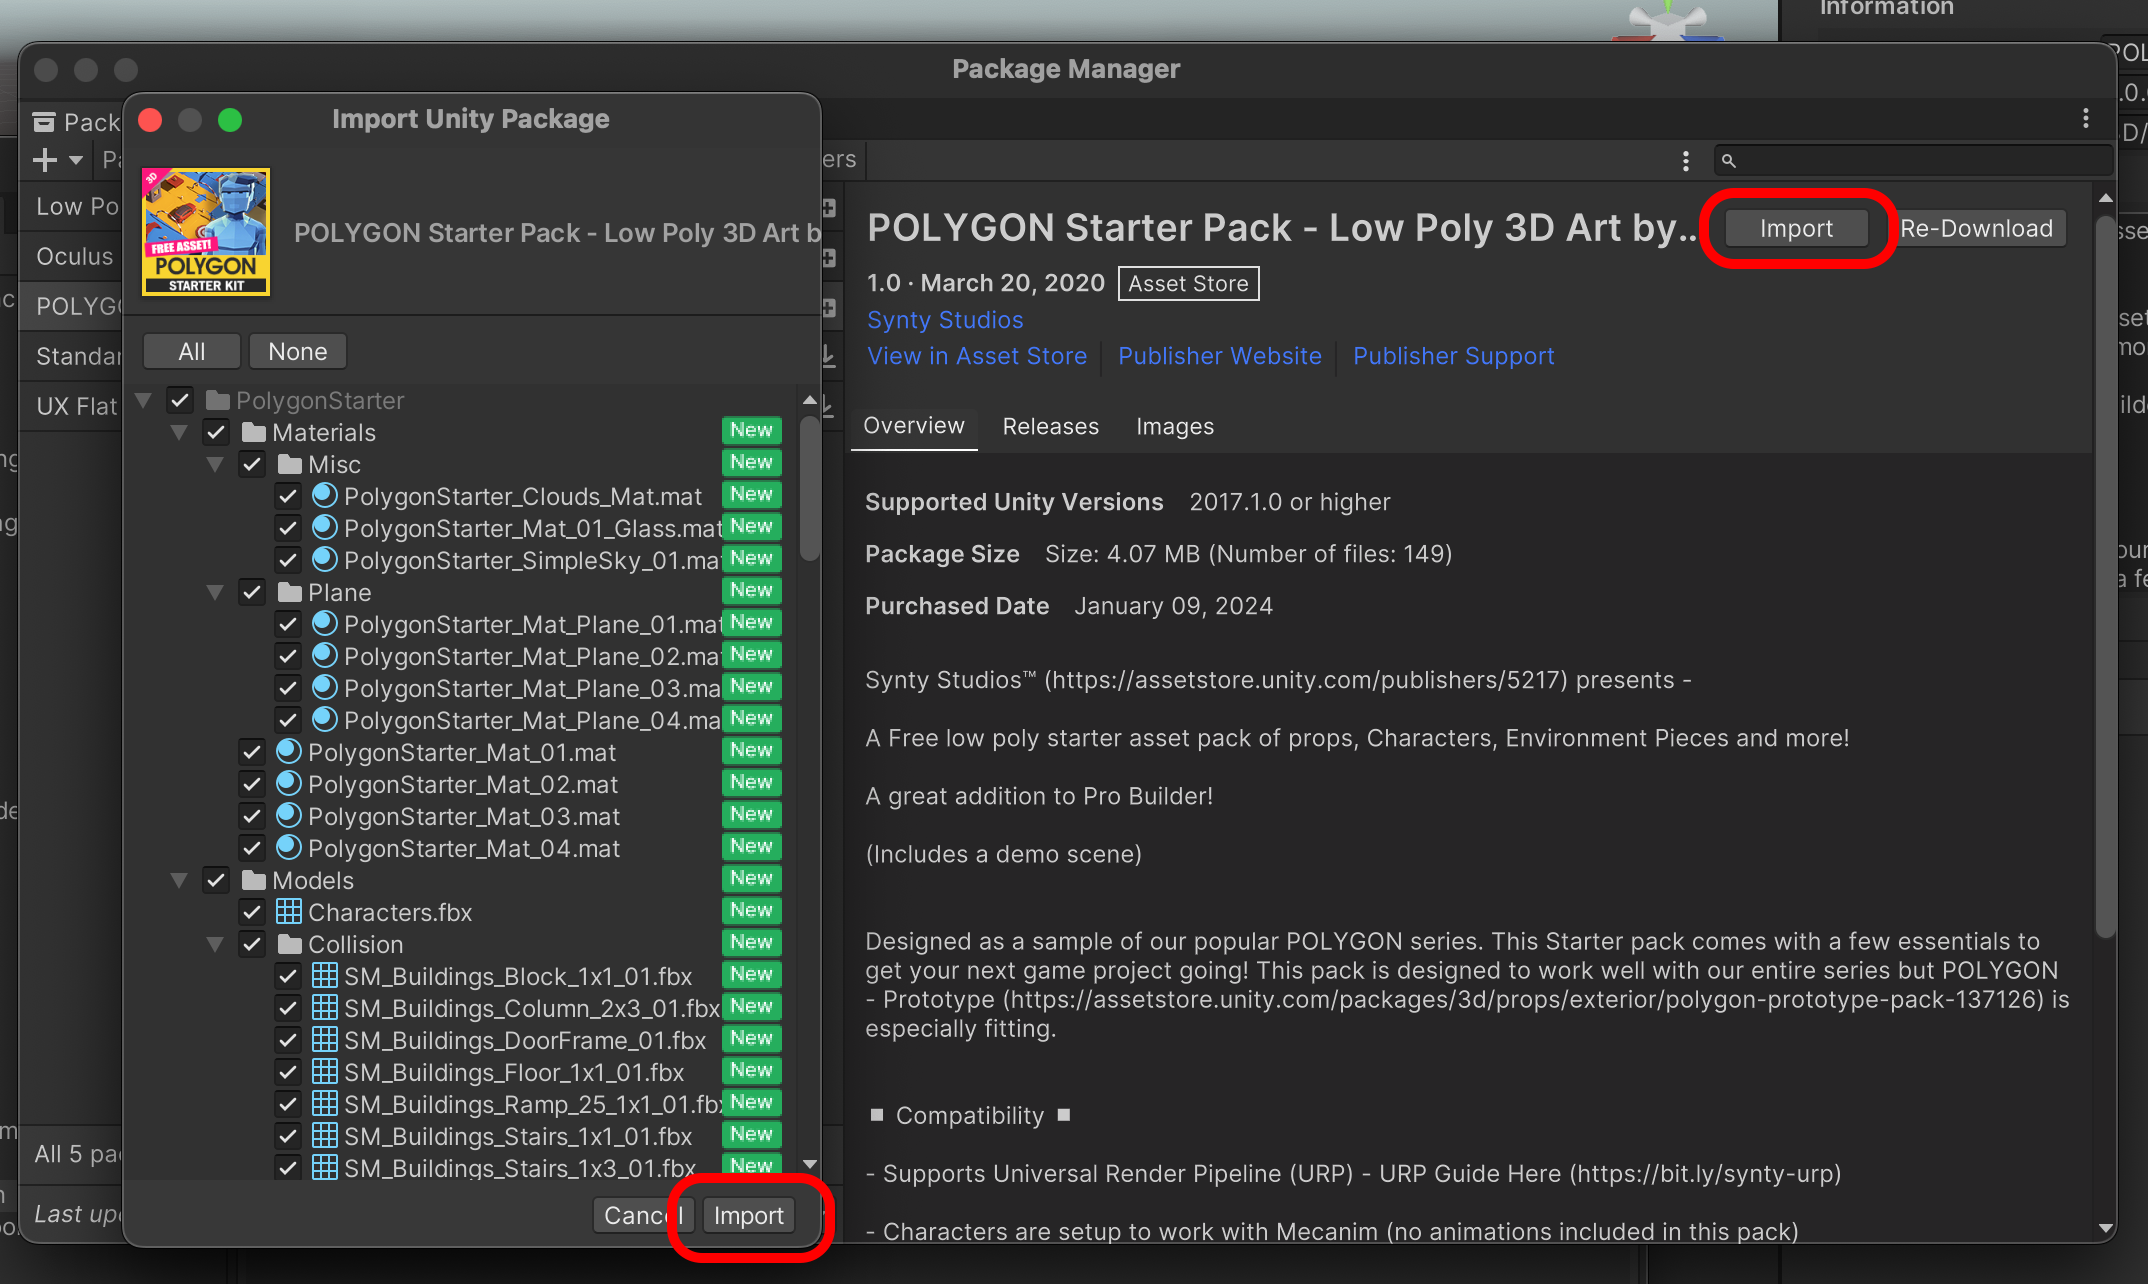Collapse the Collision folder disclosure triangle

215,944
